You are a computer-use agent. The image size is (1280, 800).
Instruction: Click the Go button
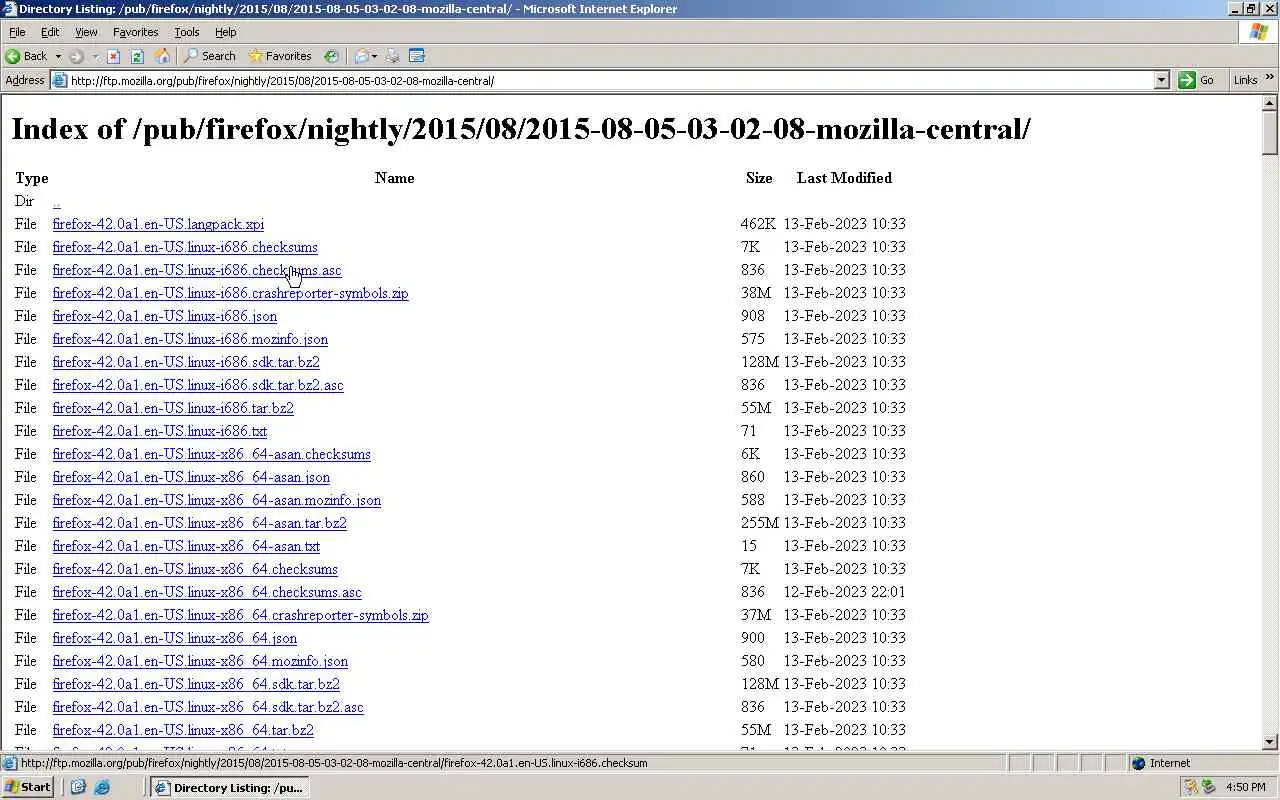(x=1198, y=80)
